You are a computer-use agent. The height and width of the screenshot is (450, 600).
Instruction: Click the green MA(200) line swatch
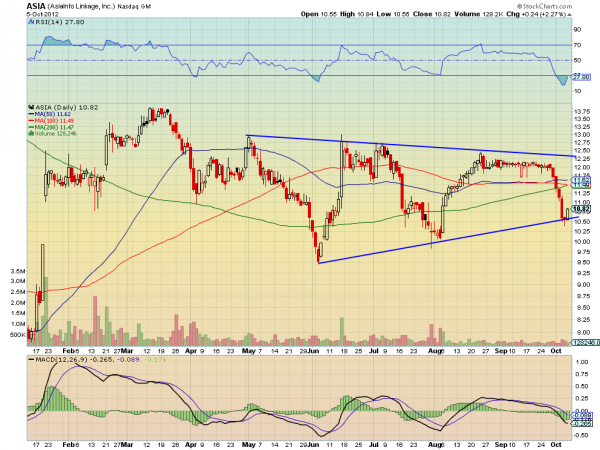(x=31, y=127)
